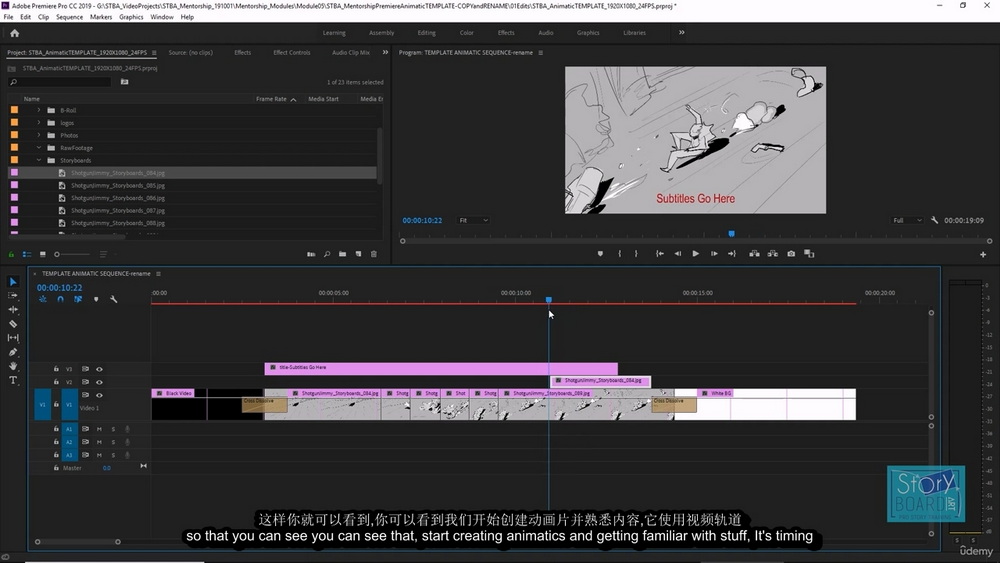
Task: Select the Track Select Forward tool
Action: [x=13, y=296]
